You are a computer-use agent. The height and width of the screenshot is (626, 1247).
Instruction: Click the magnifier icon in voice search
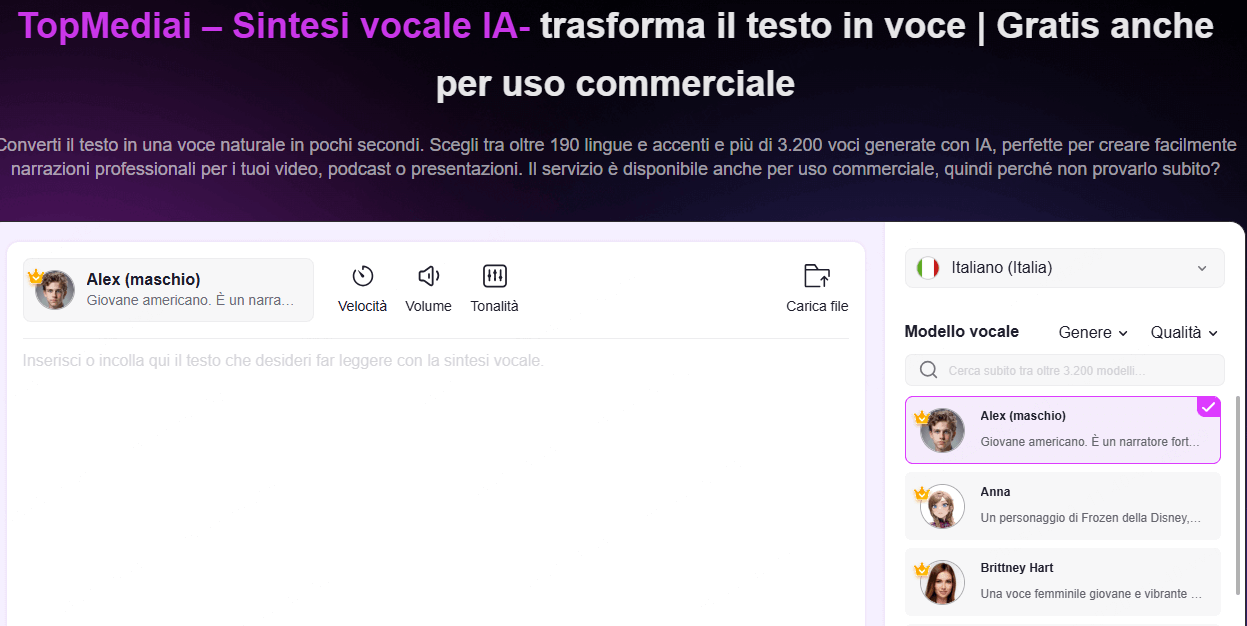click(929, 370)
